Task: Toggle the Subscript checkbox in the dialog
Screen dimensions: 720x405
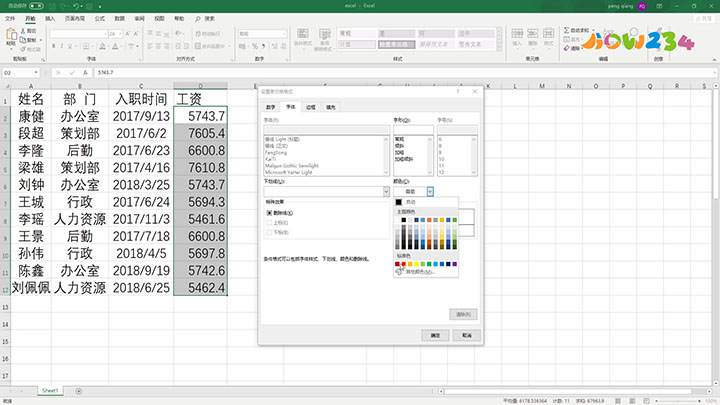Action: [270, 232]
